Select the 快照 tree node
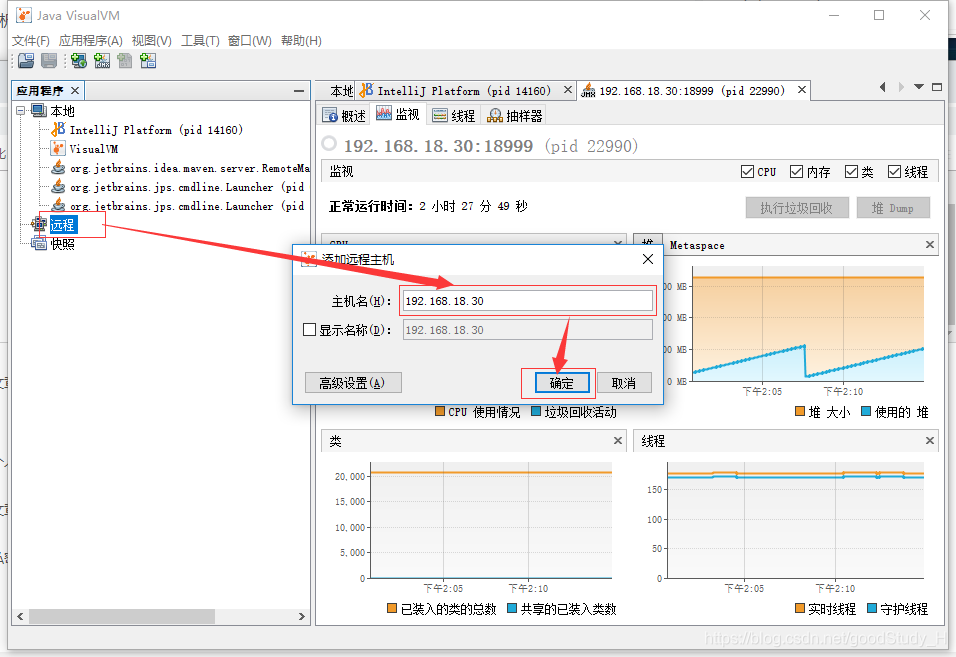The height and width of the screenshot is (657, 956). [63, 244]
